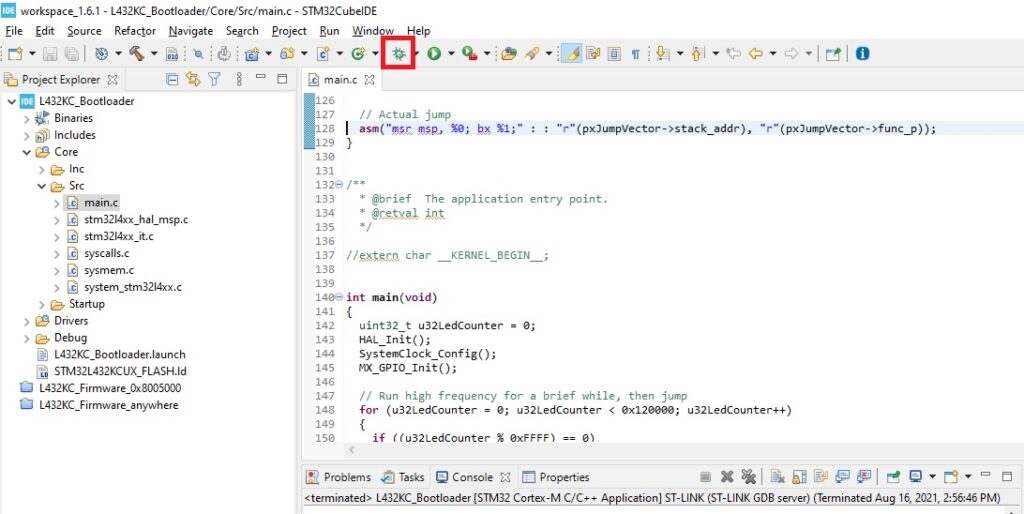Click the Debug bug icon in toolbar
Screen dimensions: 1024x514
(399, 54)
